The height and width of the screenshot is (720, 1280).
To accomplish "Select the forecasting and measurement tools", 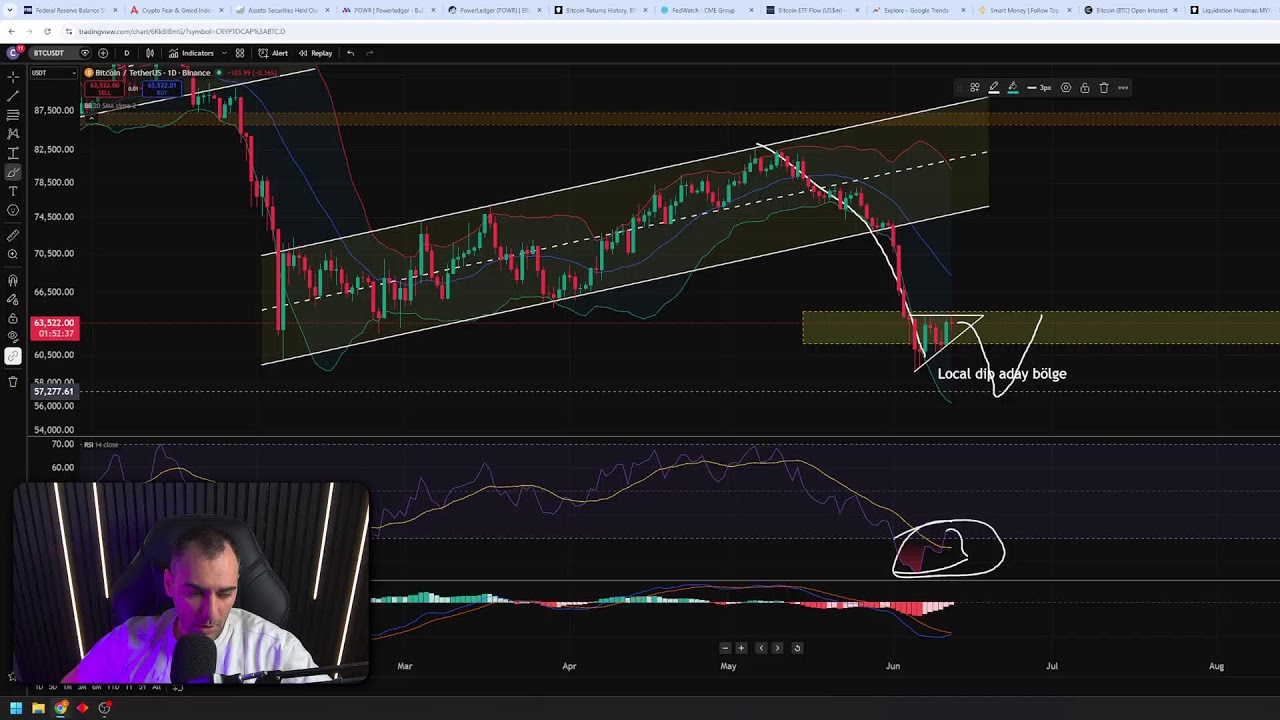I will coord(13,153).
